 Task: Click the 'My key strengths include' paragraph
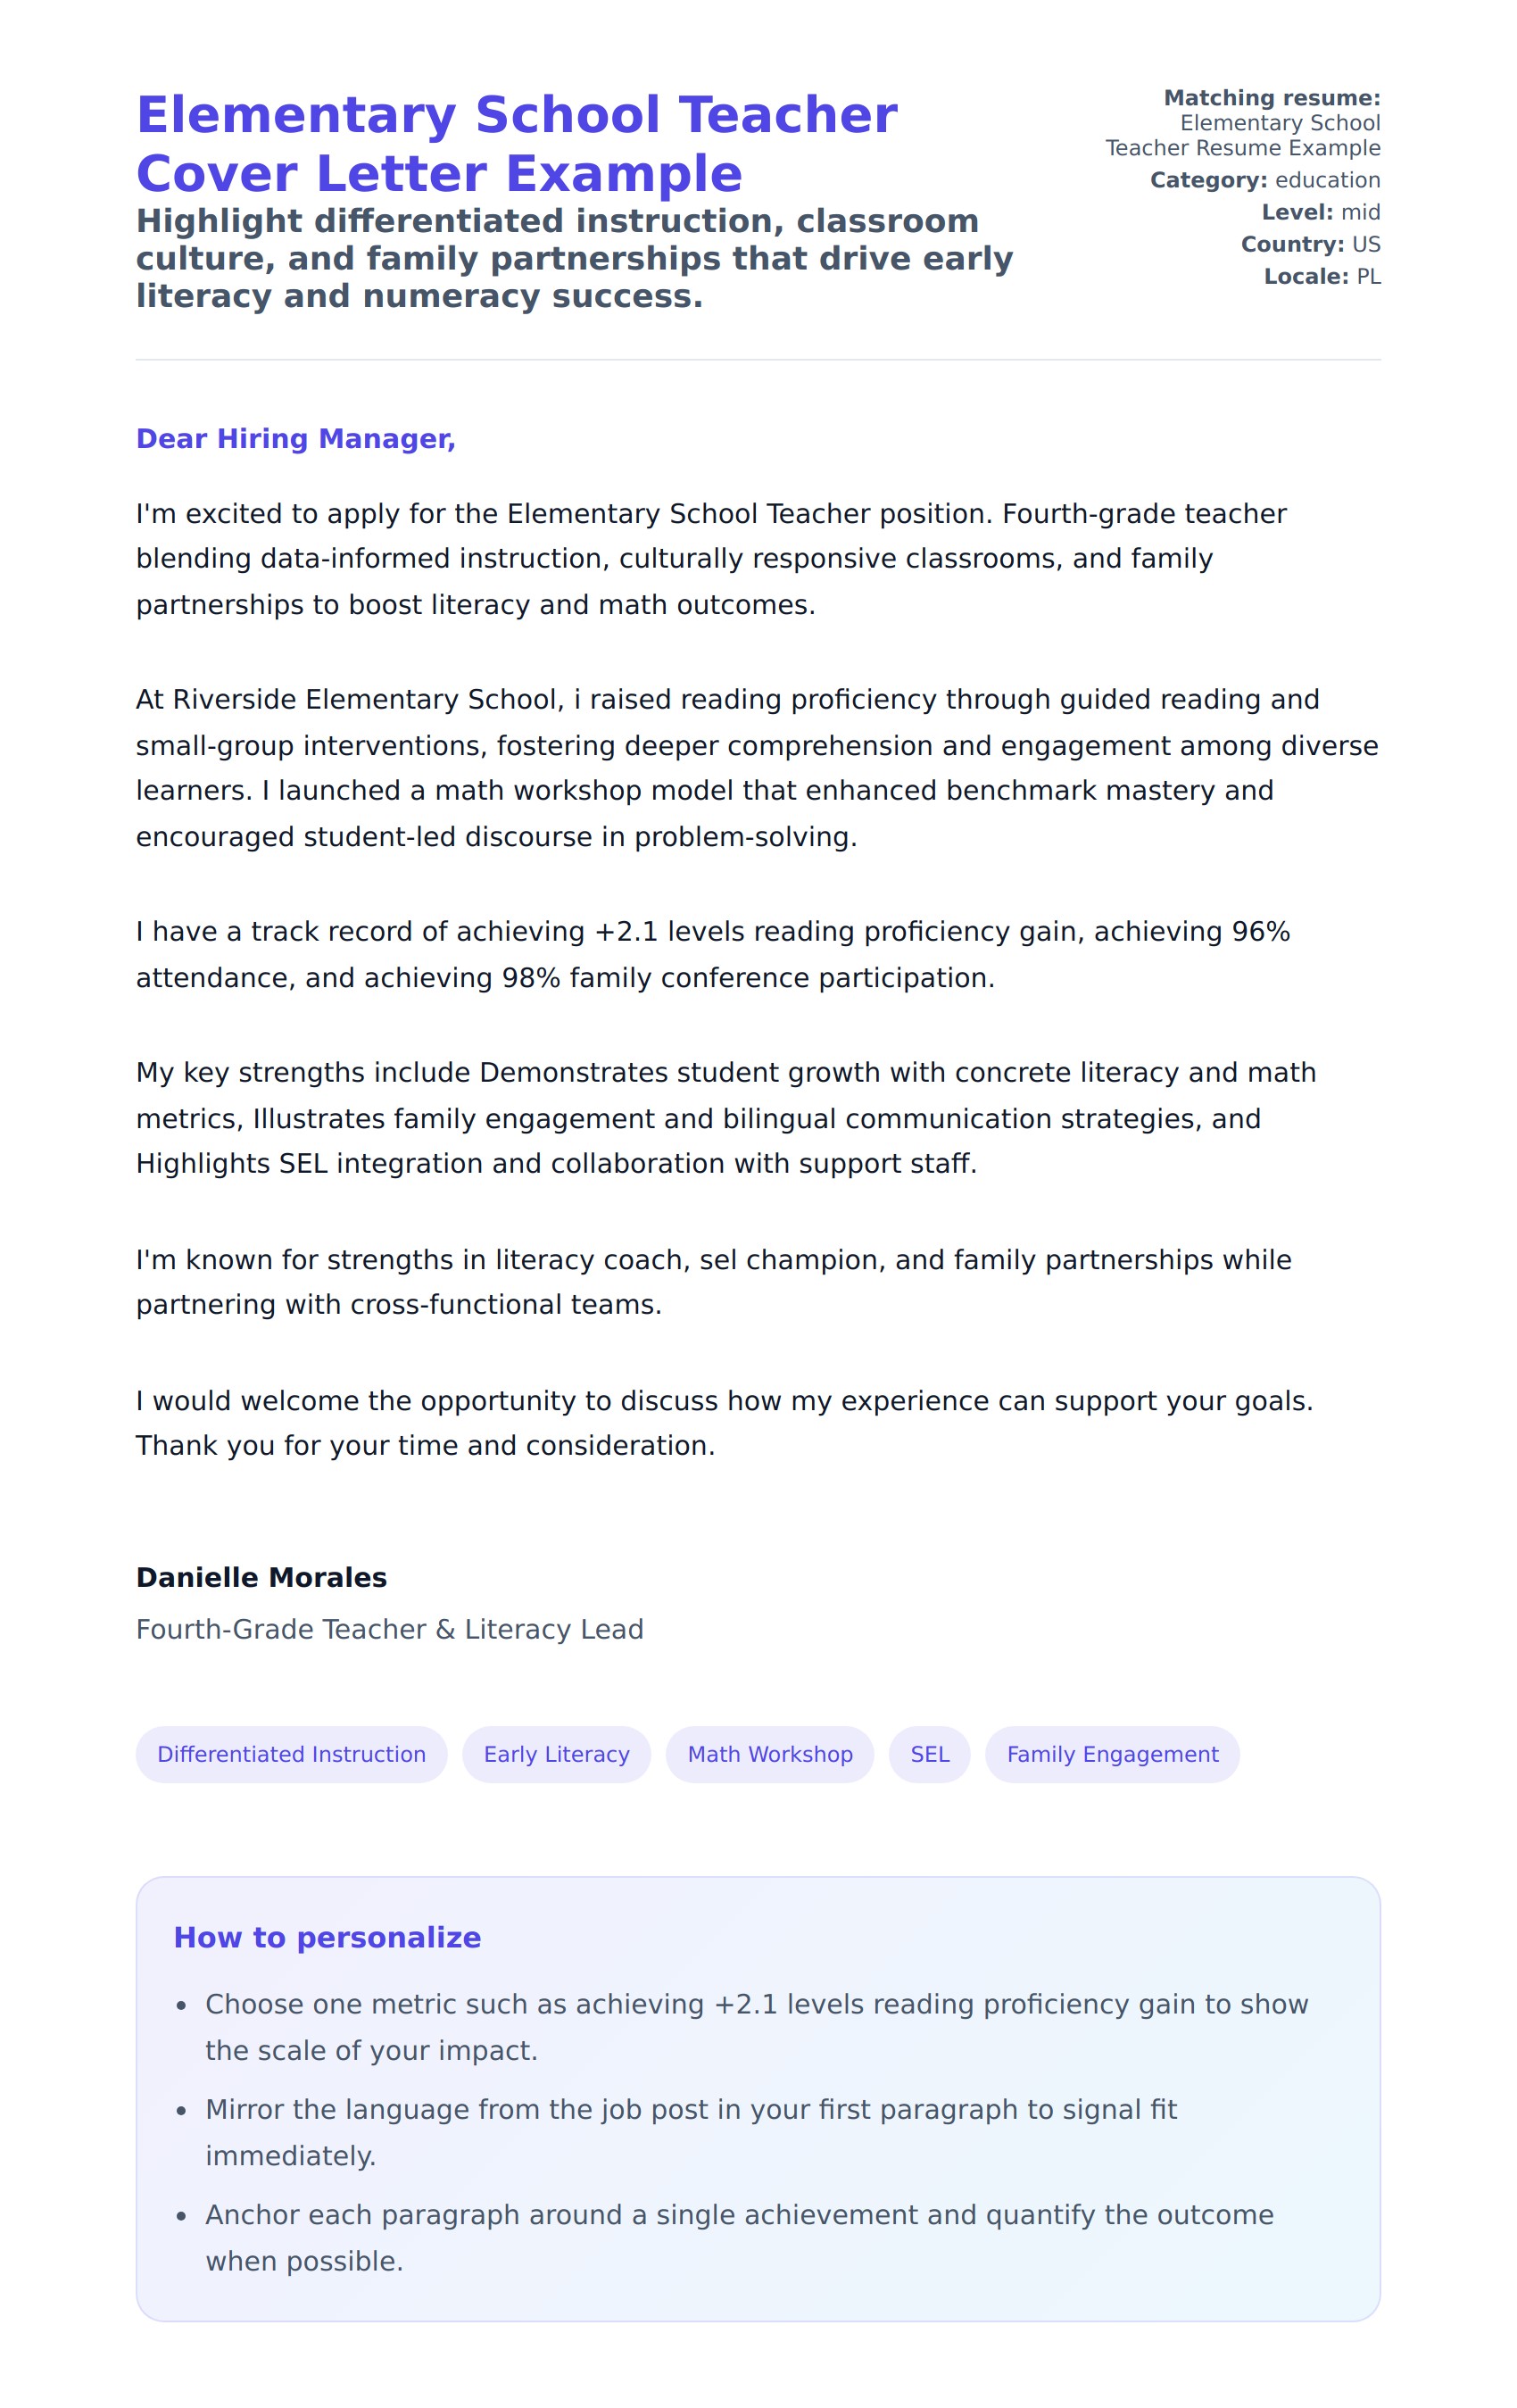tap(725, 1117)
